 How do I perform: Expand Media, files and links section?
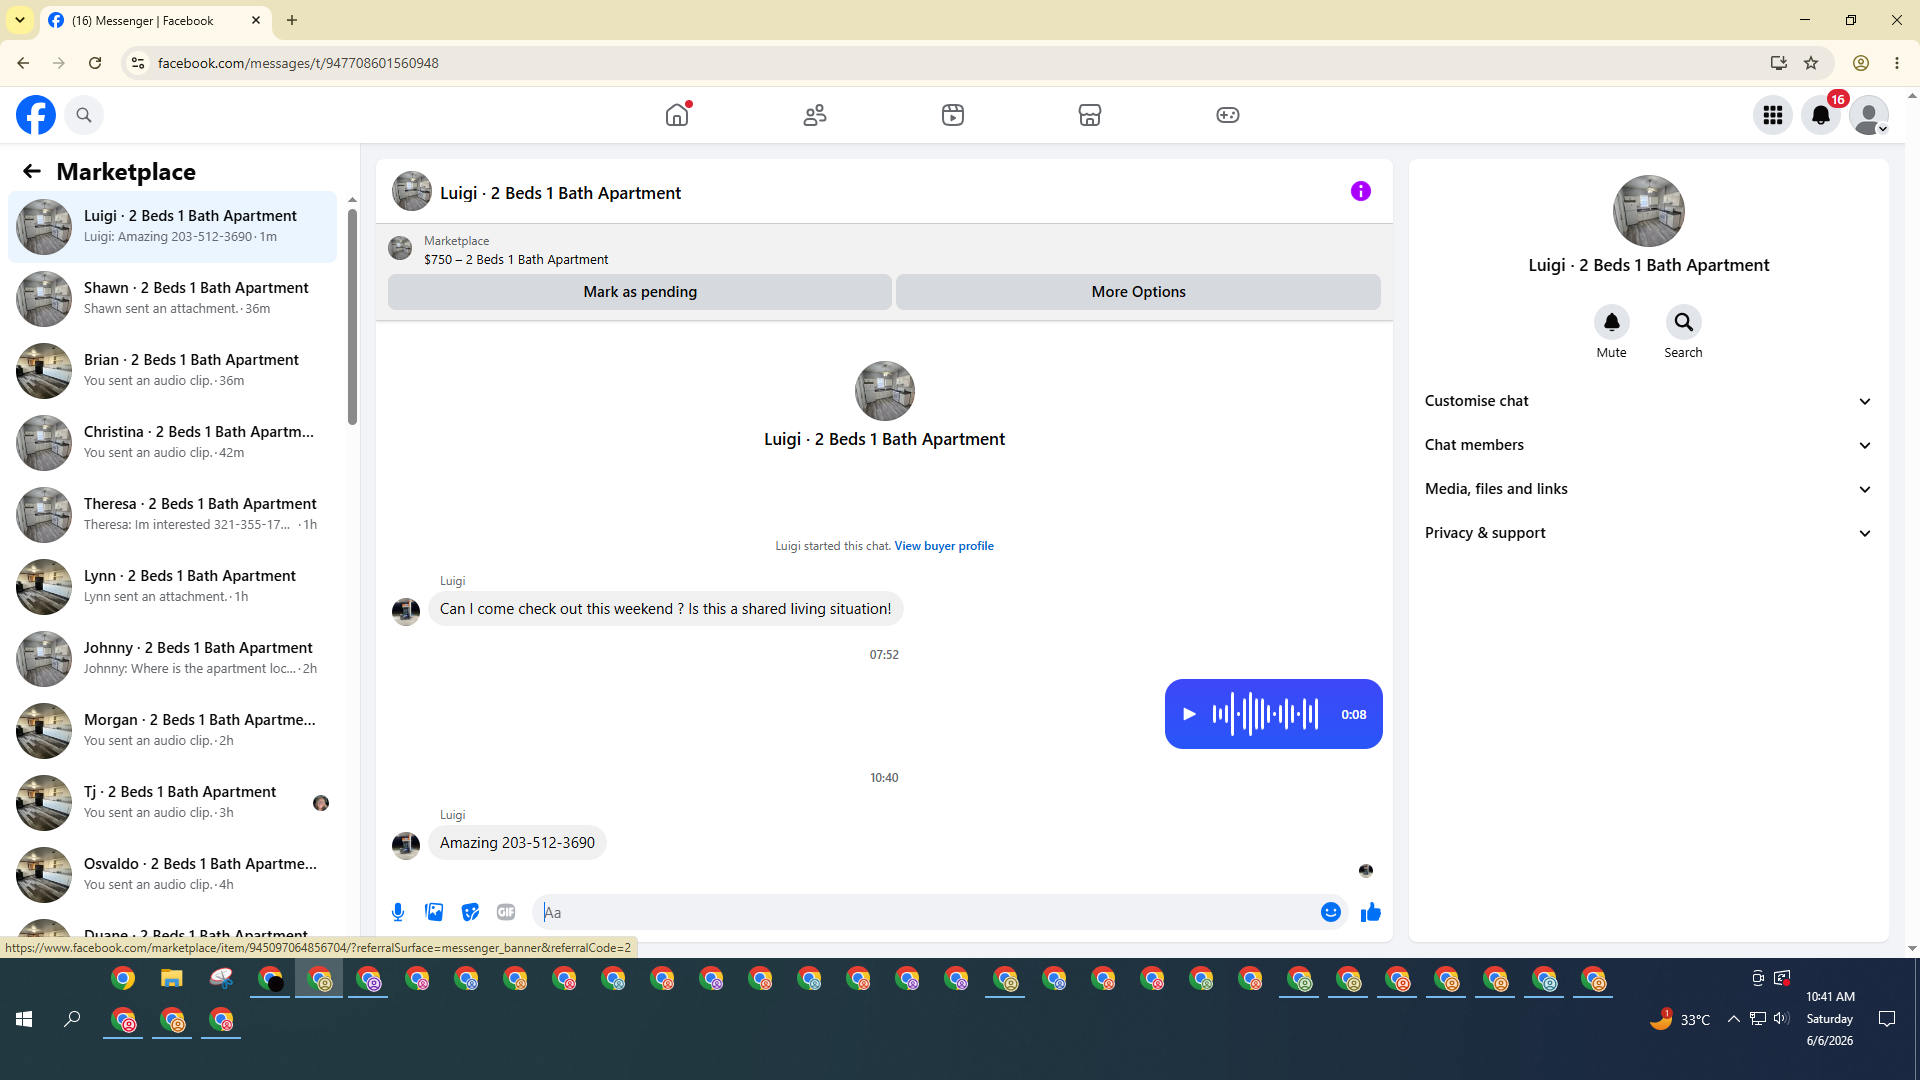pyautogui.click(x=1648, y=489)
